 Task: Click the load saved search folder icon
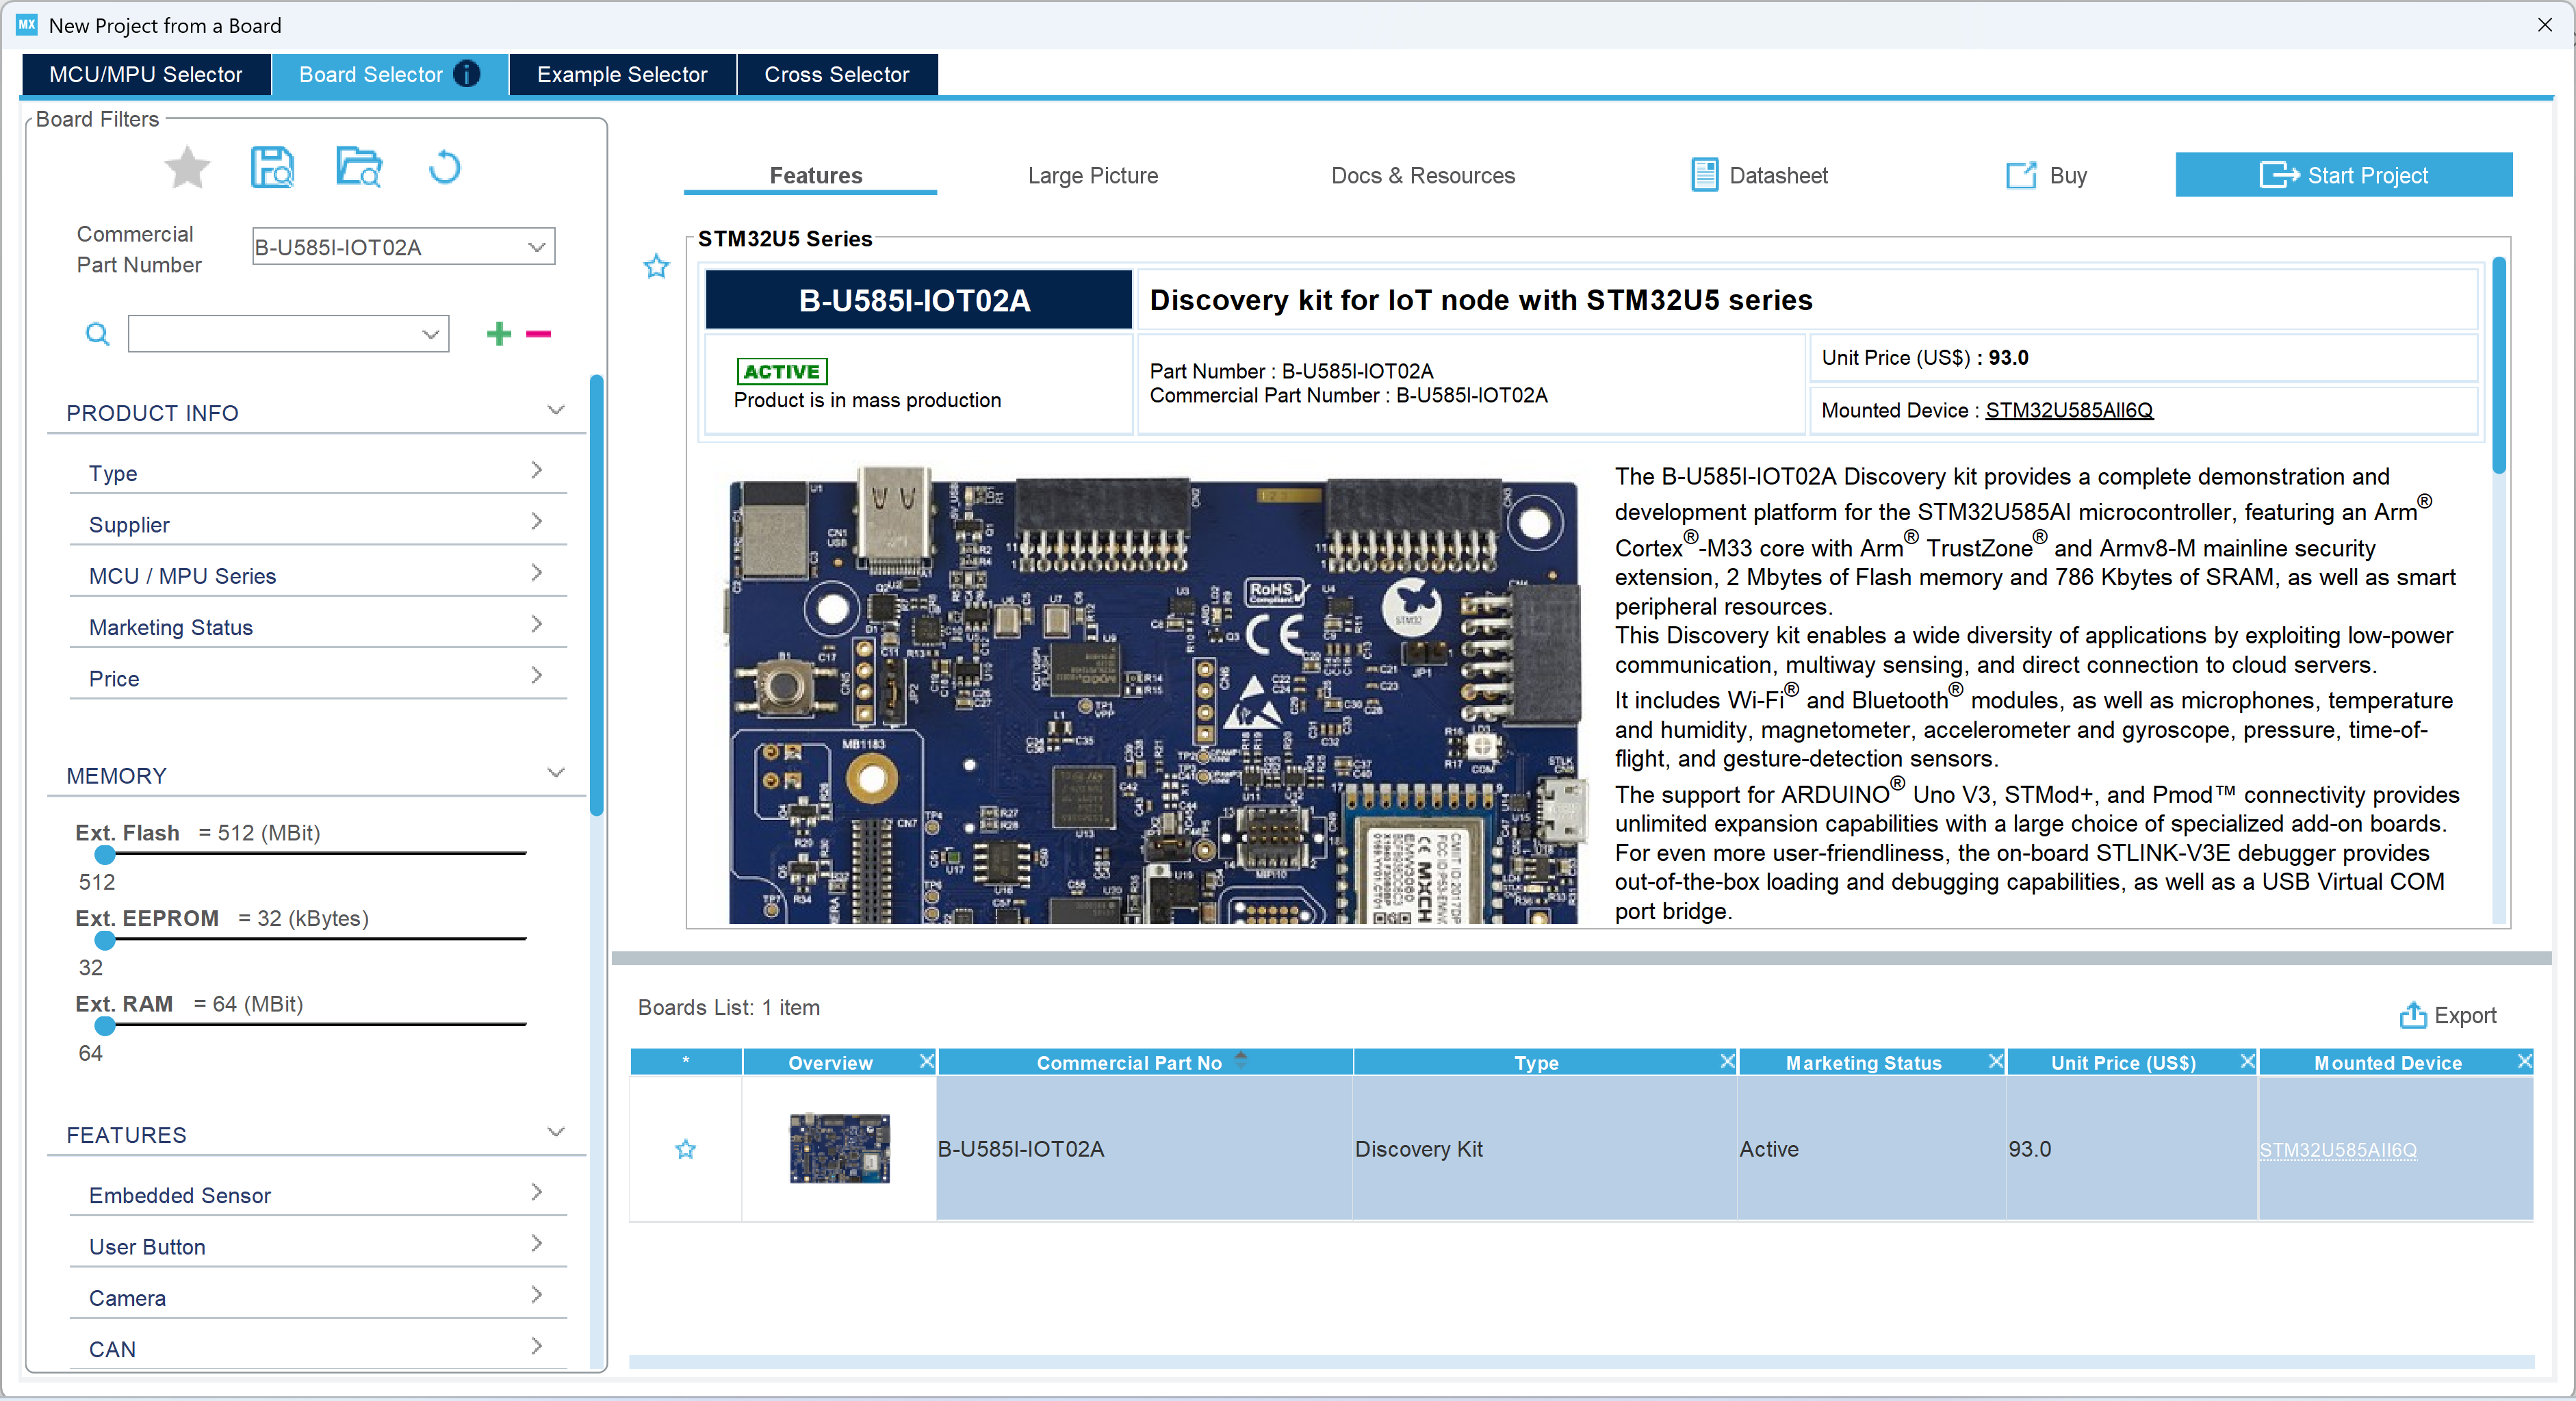coord(359,167)
